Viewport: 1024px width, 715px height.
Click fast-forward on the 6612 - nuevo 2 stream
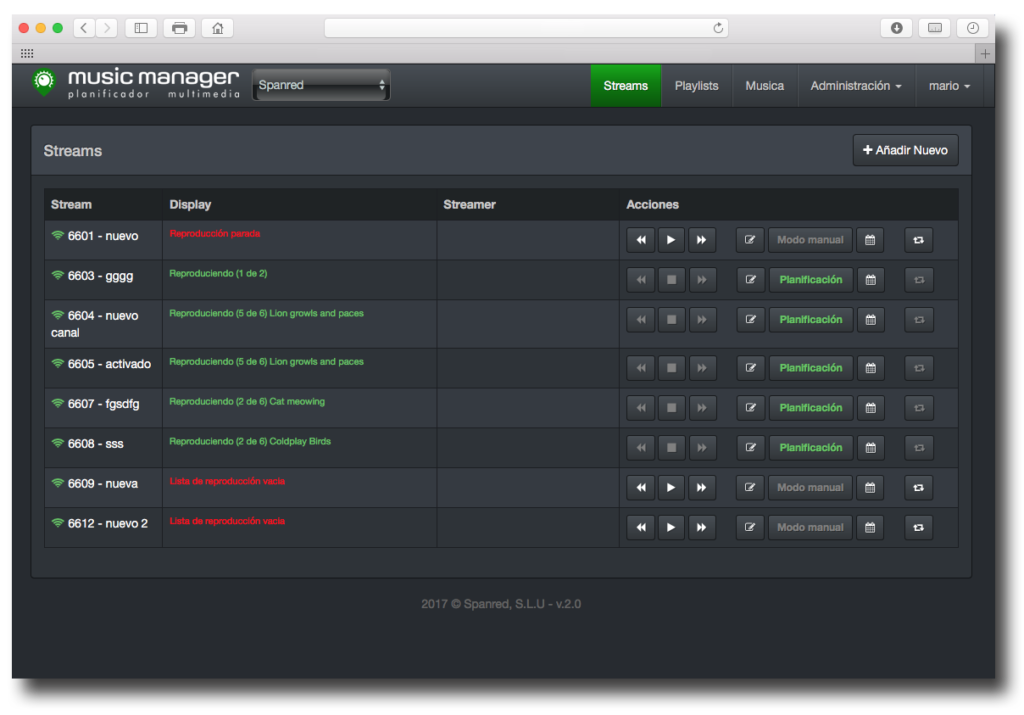coord(702,528)
